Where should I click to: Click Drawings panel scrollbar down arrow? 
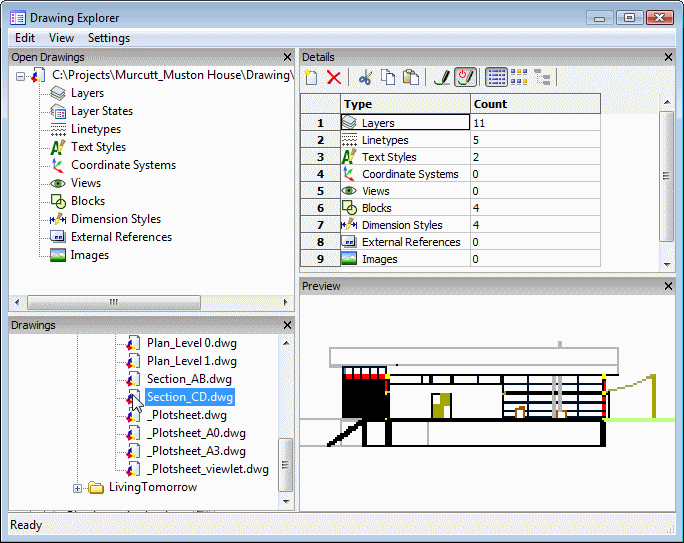tap(286, 502)
